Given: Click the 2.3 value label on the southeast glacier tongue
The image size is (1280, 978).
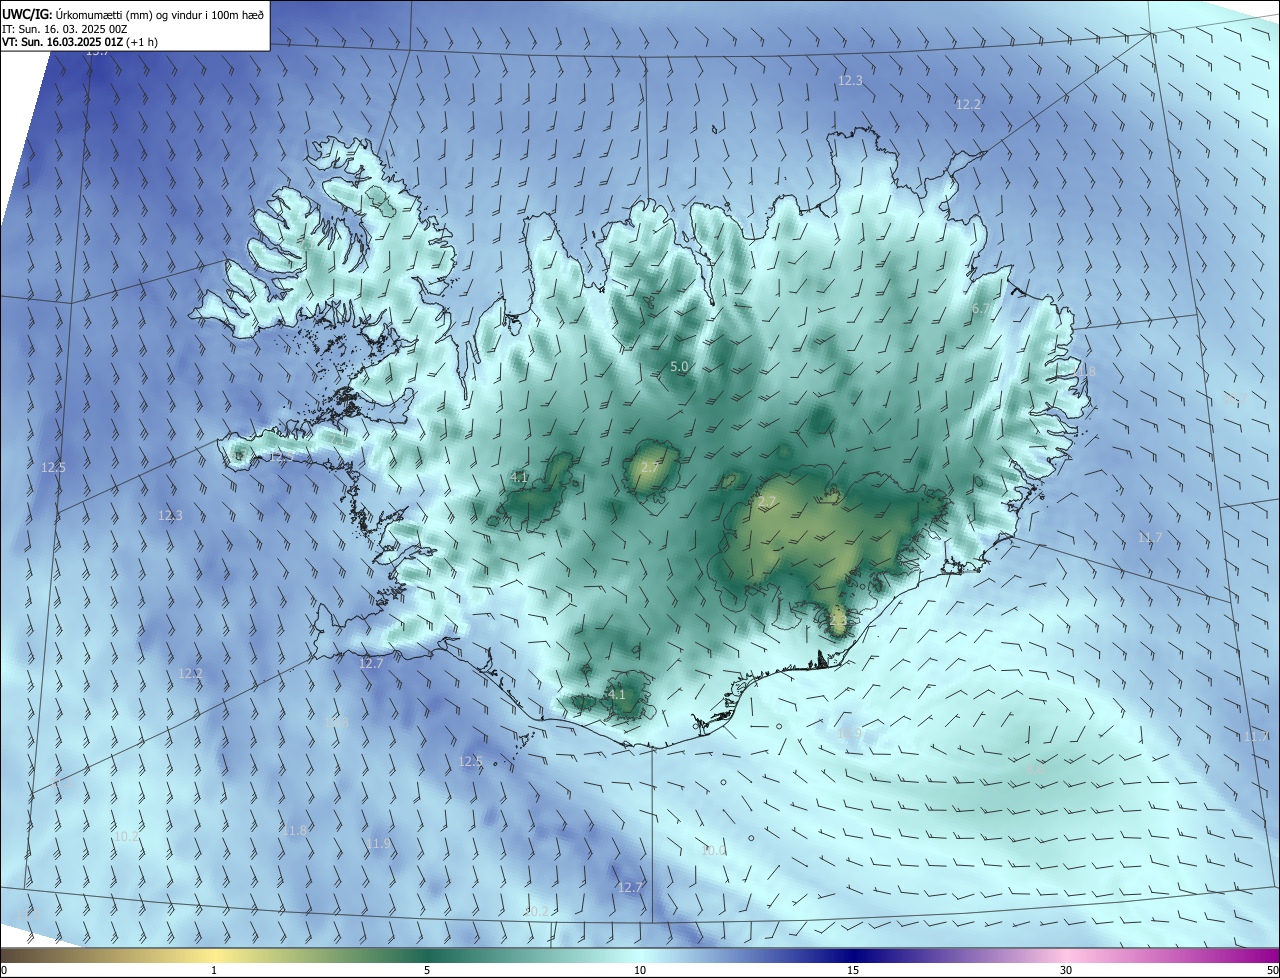Looking at the screenshot, I should click(x=838, y=621).
